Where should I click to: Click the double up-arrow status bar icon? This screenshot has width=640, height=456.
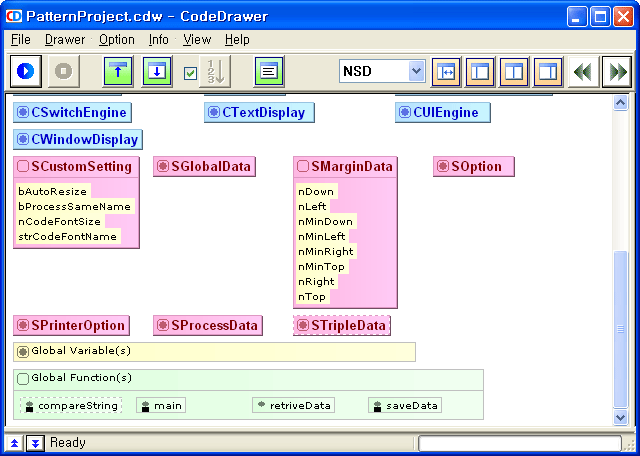14,443
